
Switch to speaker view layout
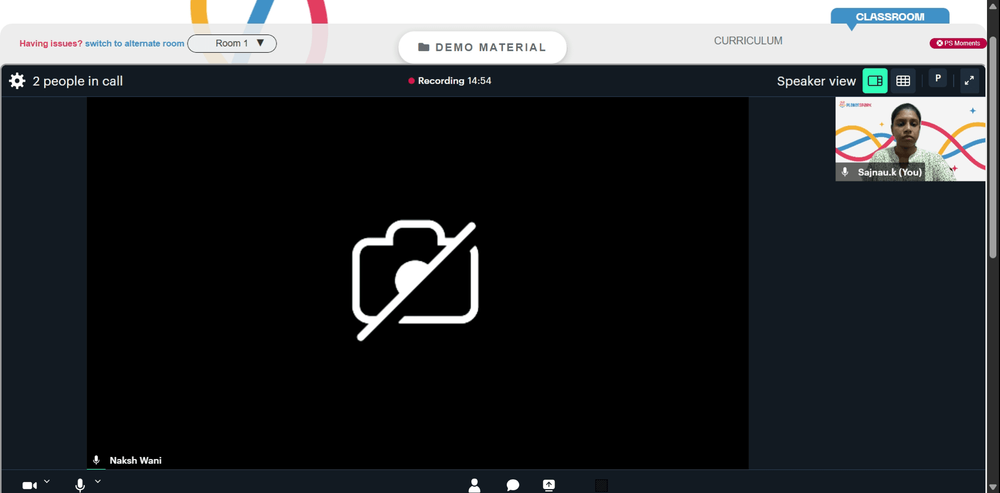pyautogui.click(x=875, y=81)
